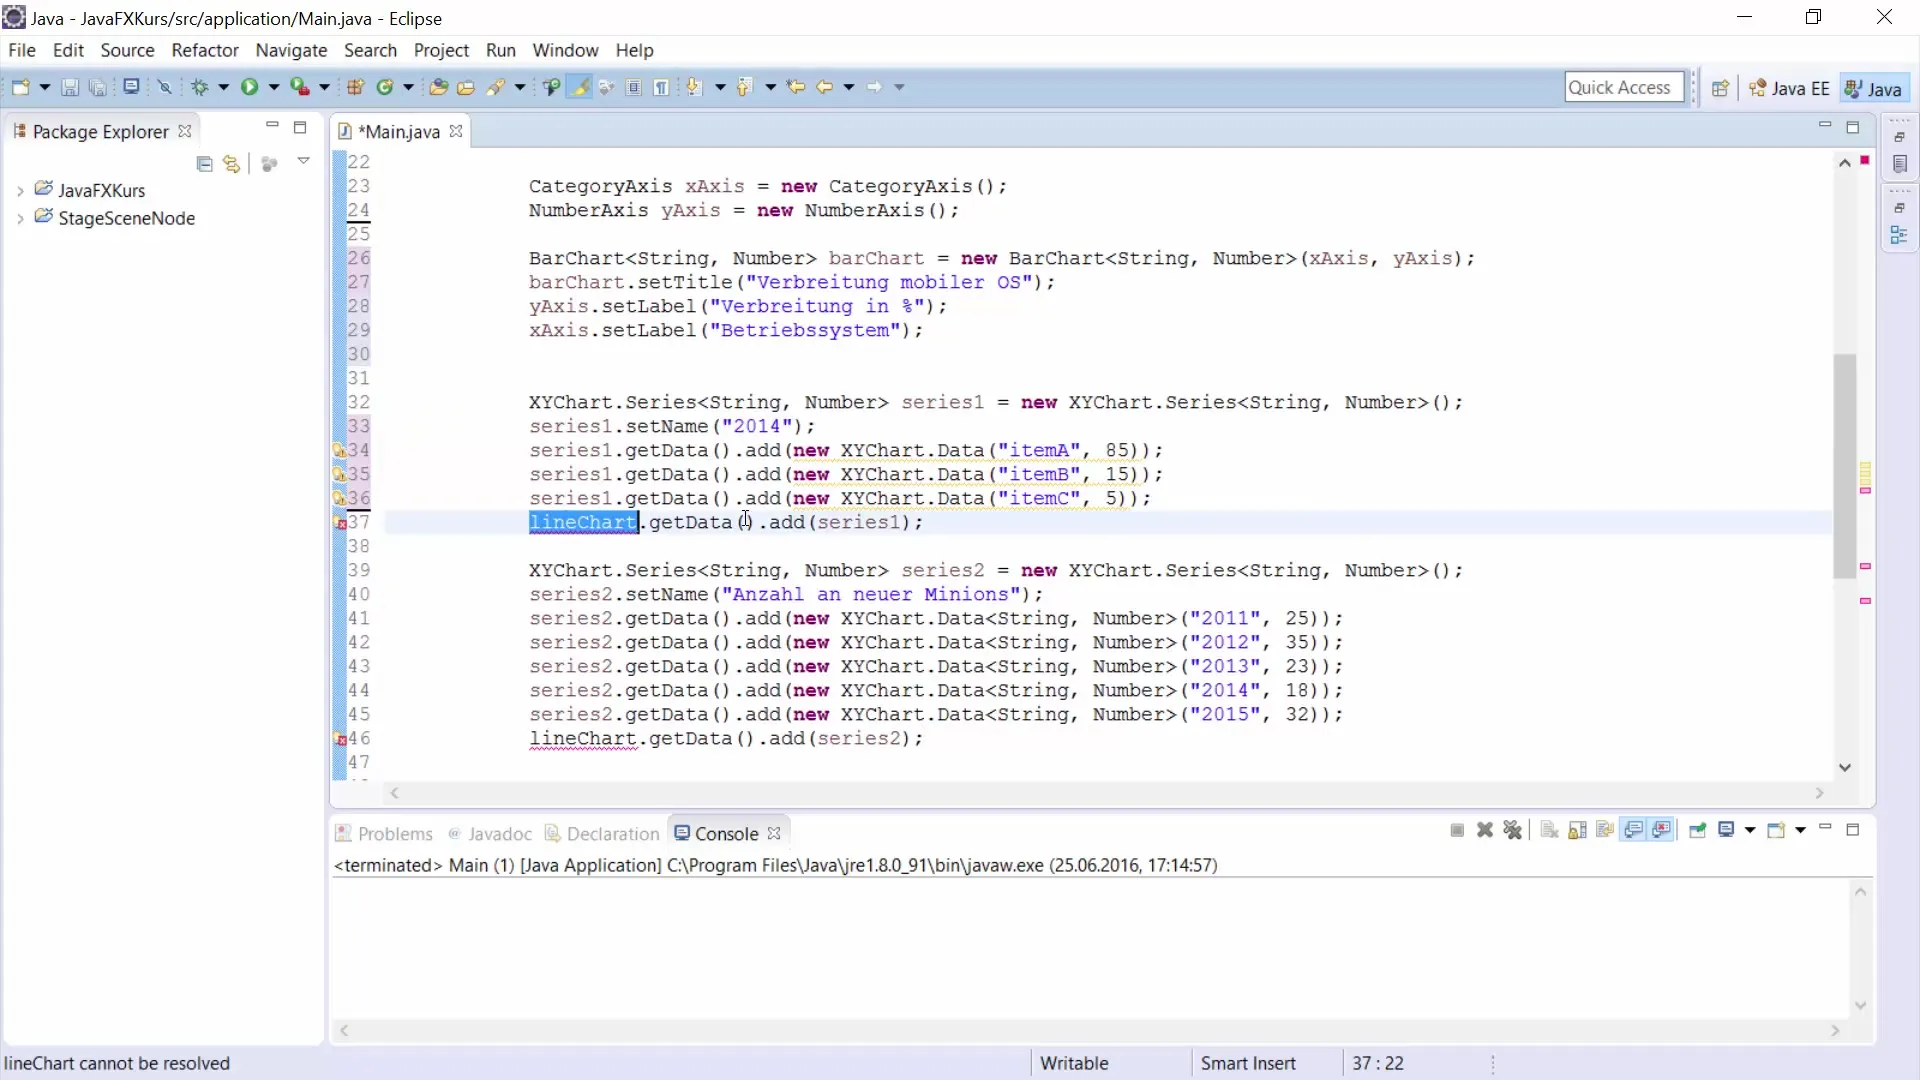Screen dimensions: 1920x1080
Task: Expand the StageSceneNode project
Action: (20, 219)
